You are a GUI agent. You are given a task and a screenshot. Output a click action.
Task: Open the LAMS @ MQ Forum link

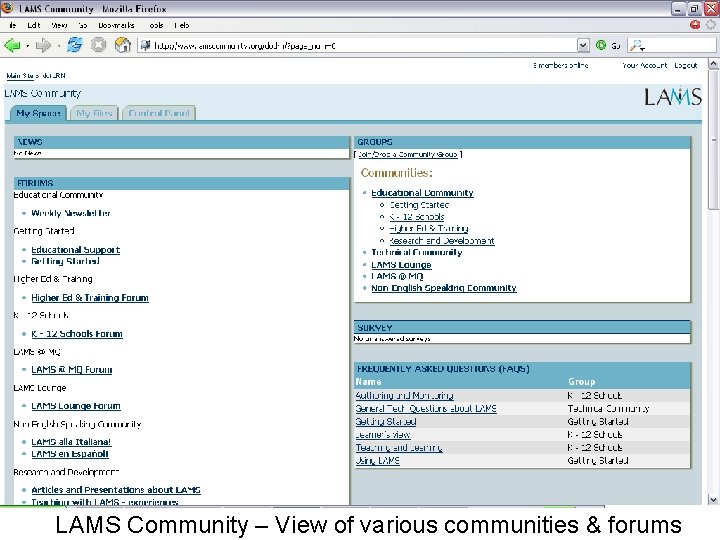tap(72, 370)
